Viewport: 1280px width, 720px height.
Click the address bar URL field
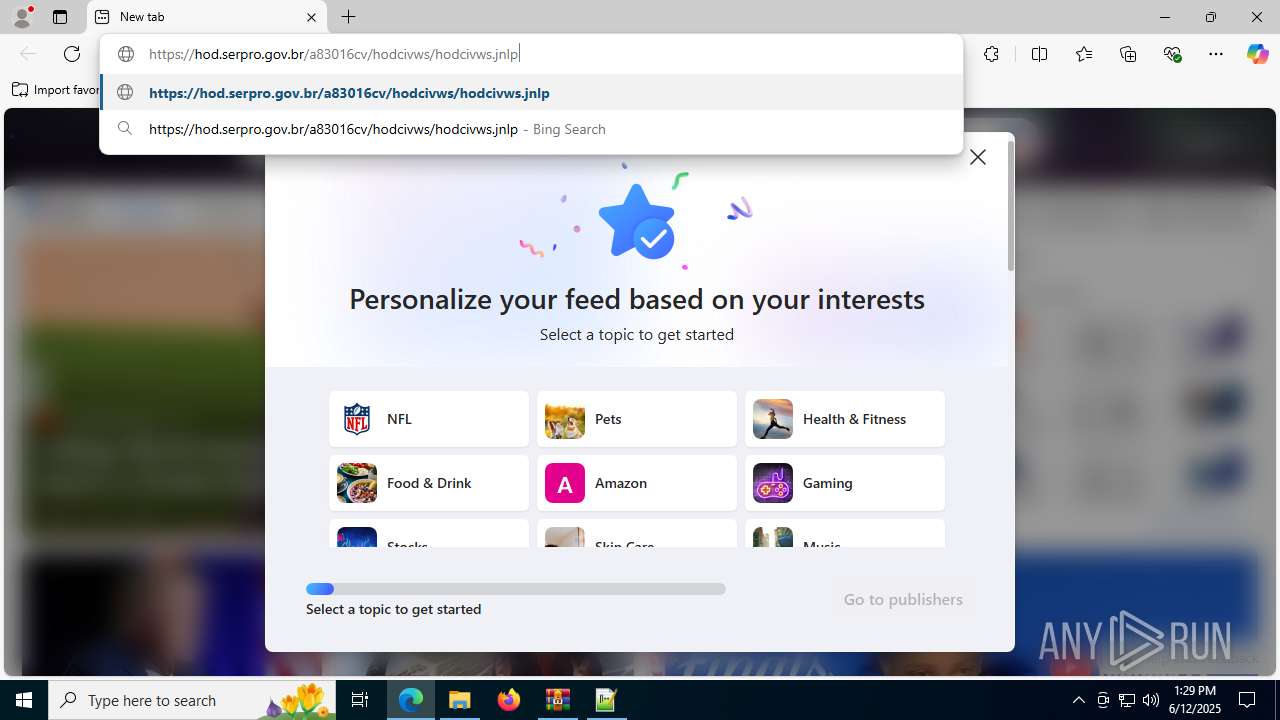pyautogui.click(x=532, y=54)
